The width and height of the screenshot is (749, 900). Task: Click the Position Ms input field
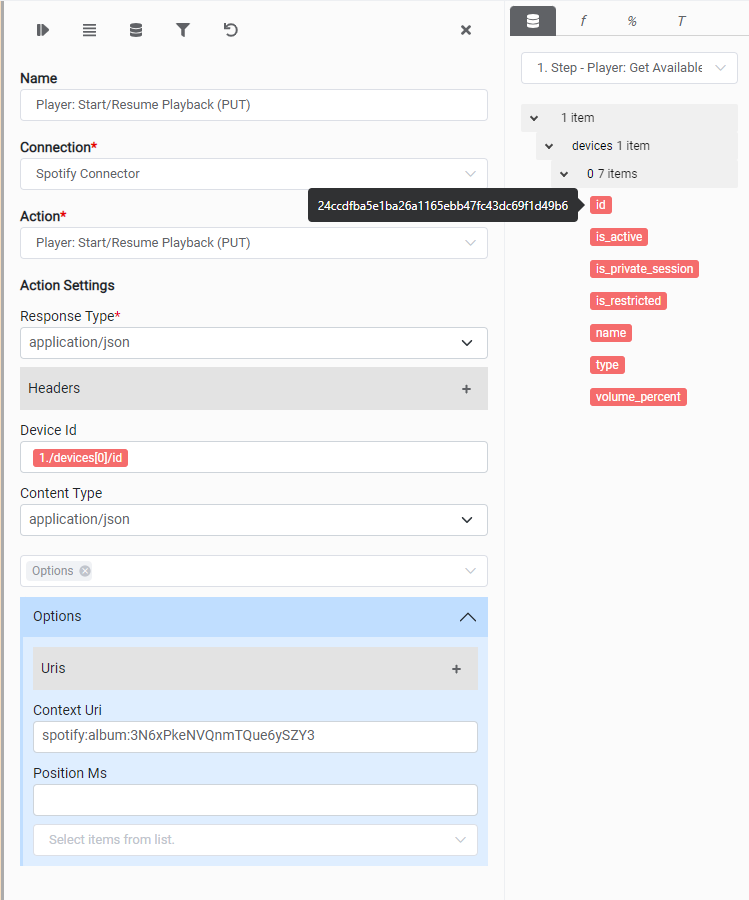tap(255, 800)
